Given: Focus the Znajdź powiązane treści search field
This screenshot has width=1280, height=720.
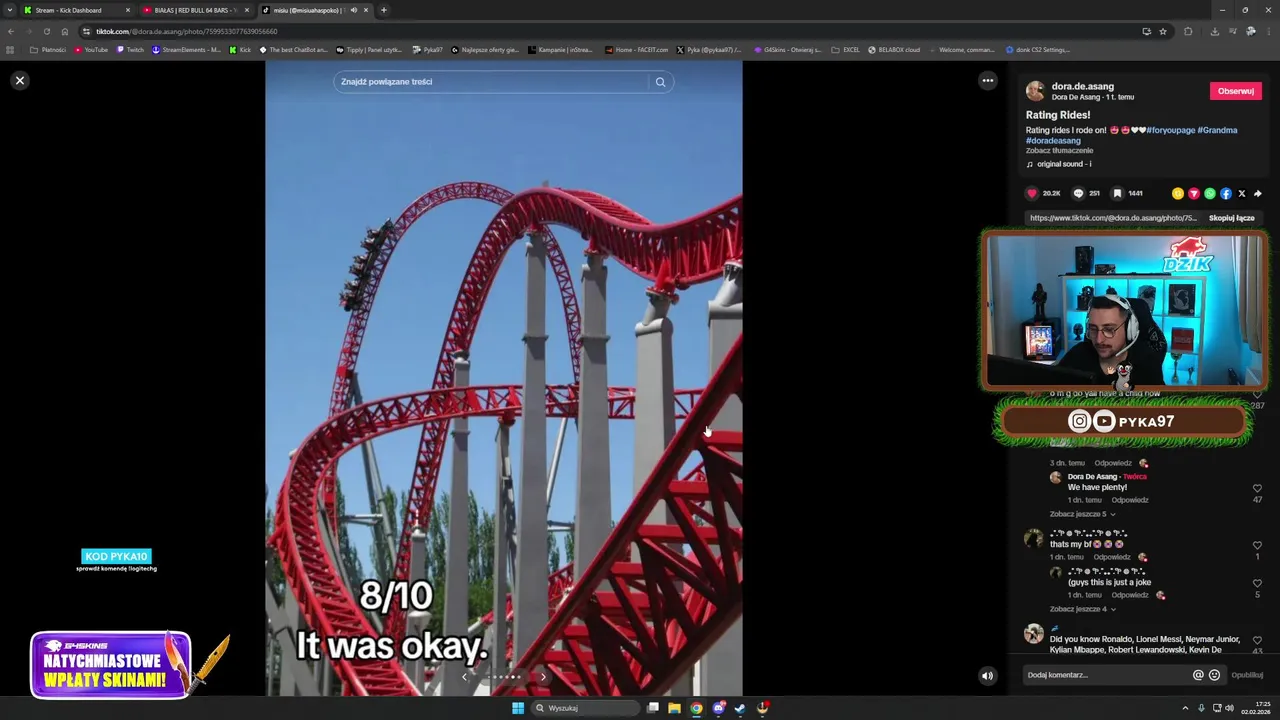Looking at the screenshot, I should (493, 82).
